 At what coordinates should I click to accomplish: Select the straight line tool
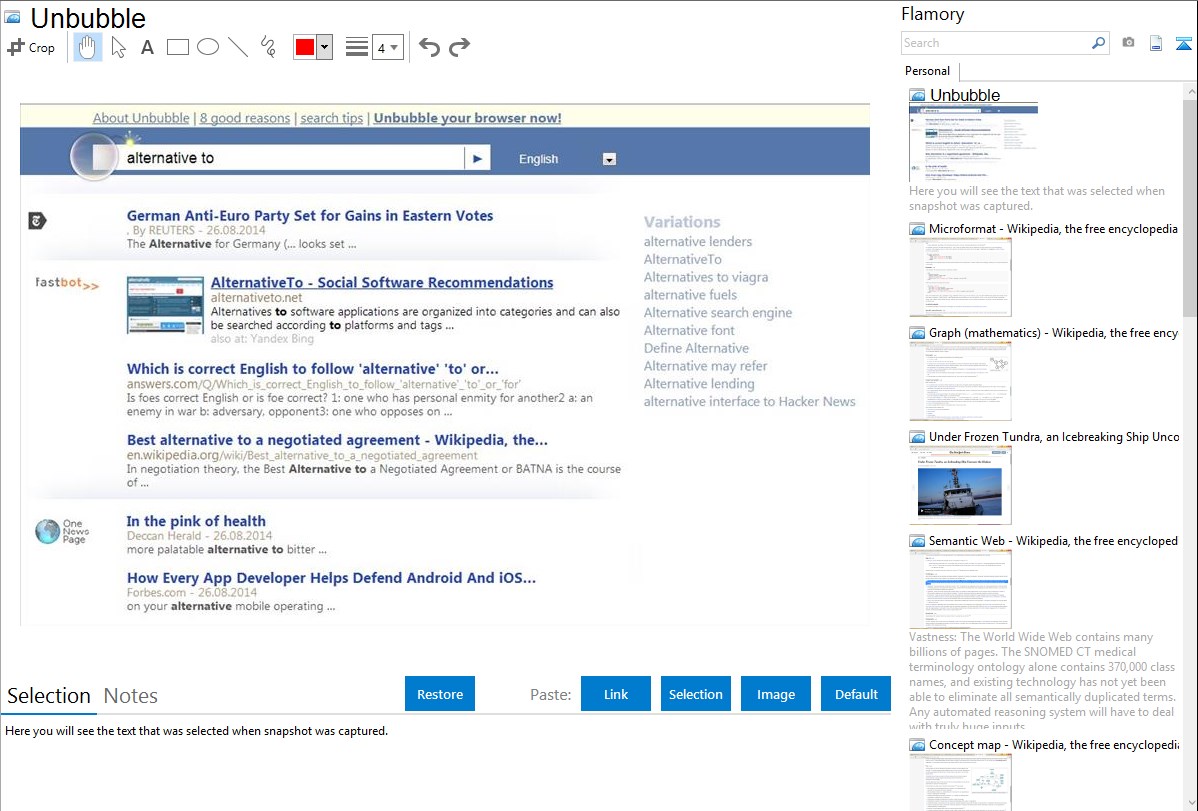click(x=237, y=47)
